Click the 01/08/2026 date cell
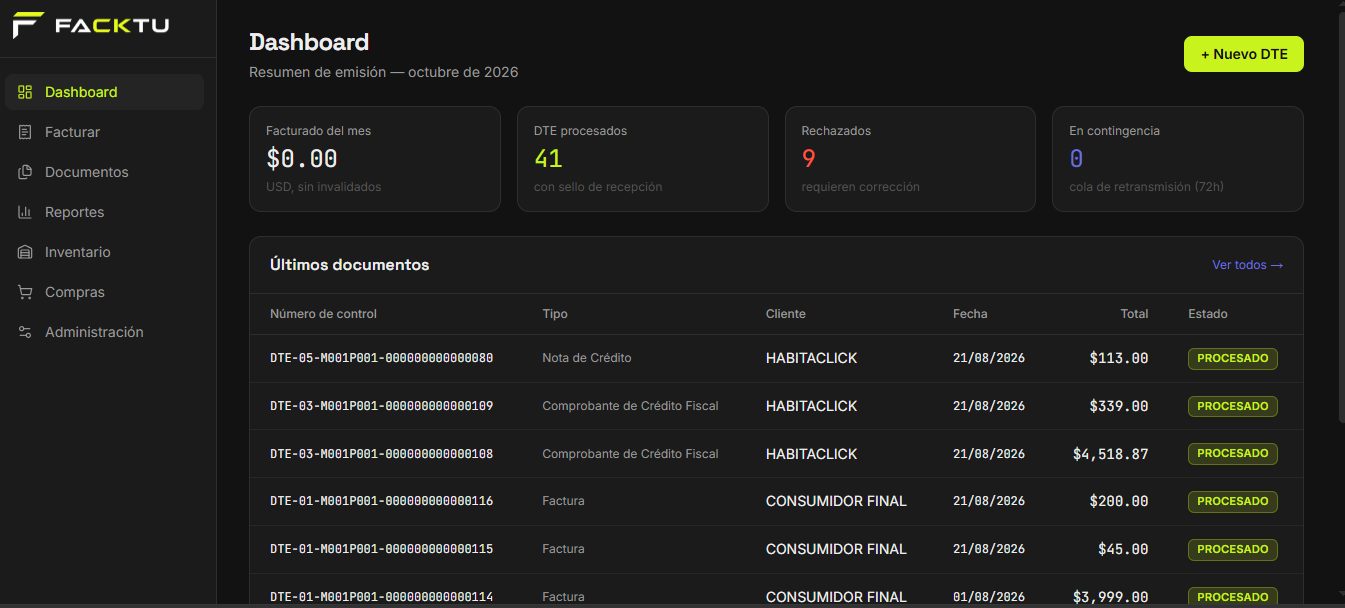This screenshot has width=1345, height=608. pos(989,597)
